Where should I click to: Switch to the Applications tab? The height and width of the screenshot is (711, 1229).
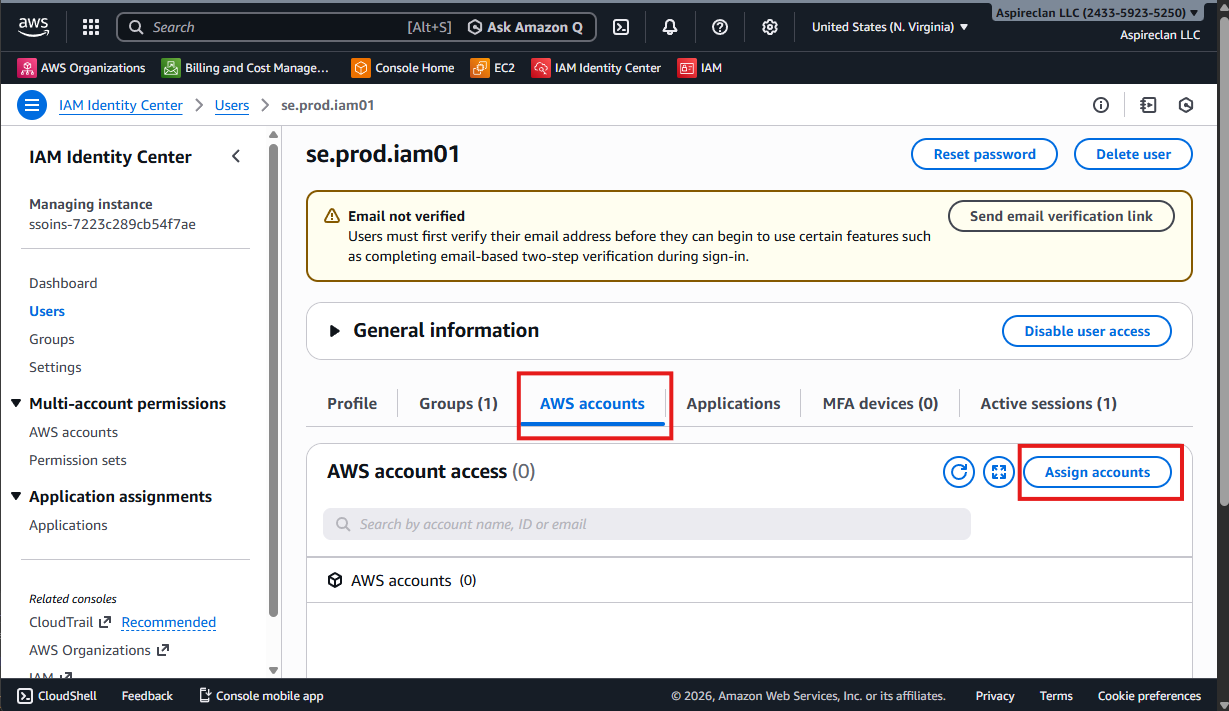733,403
